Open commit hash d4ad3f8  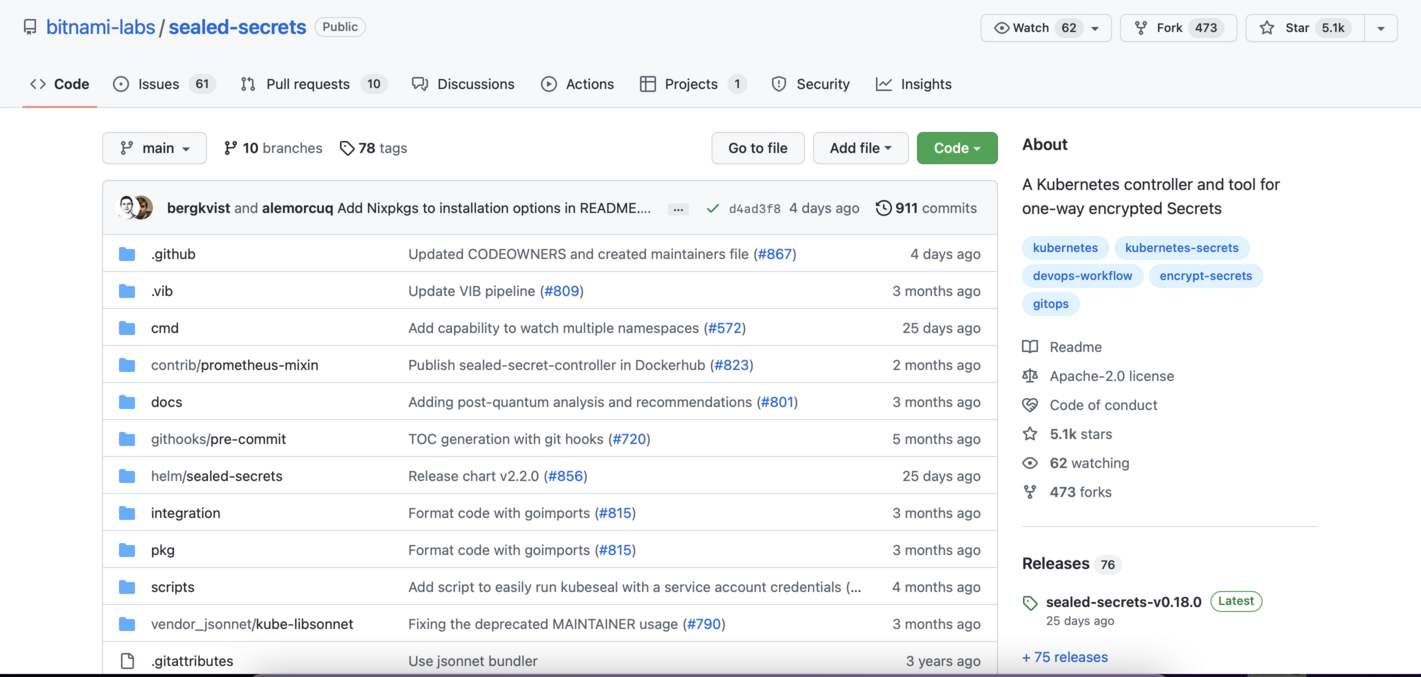tap(754, 209)
